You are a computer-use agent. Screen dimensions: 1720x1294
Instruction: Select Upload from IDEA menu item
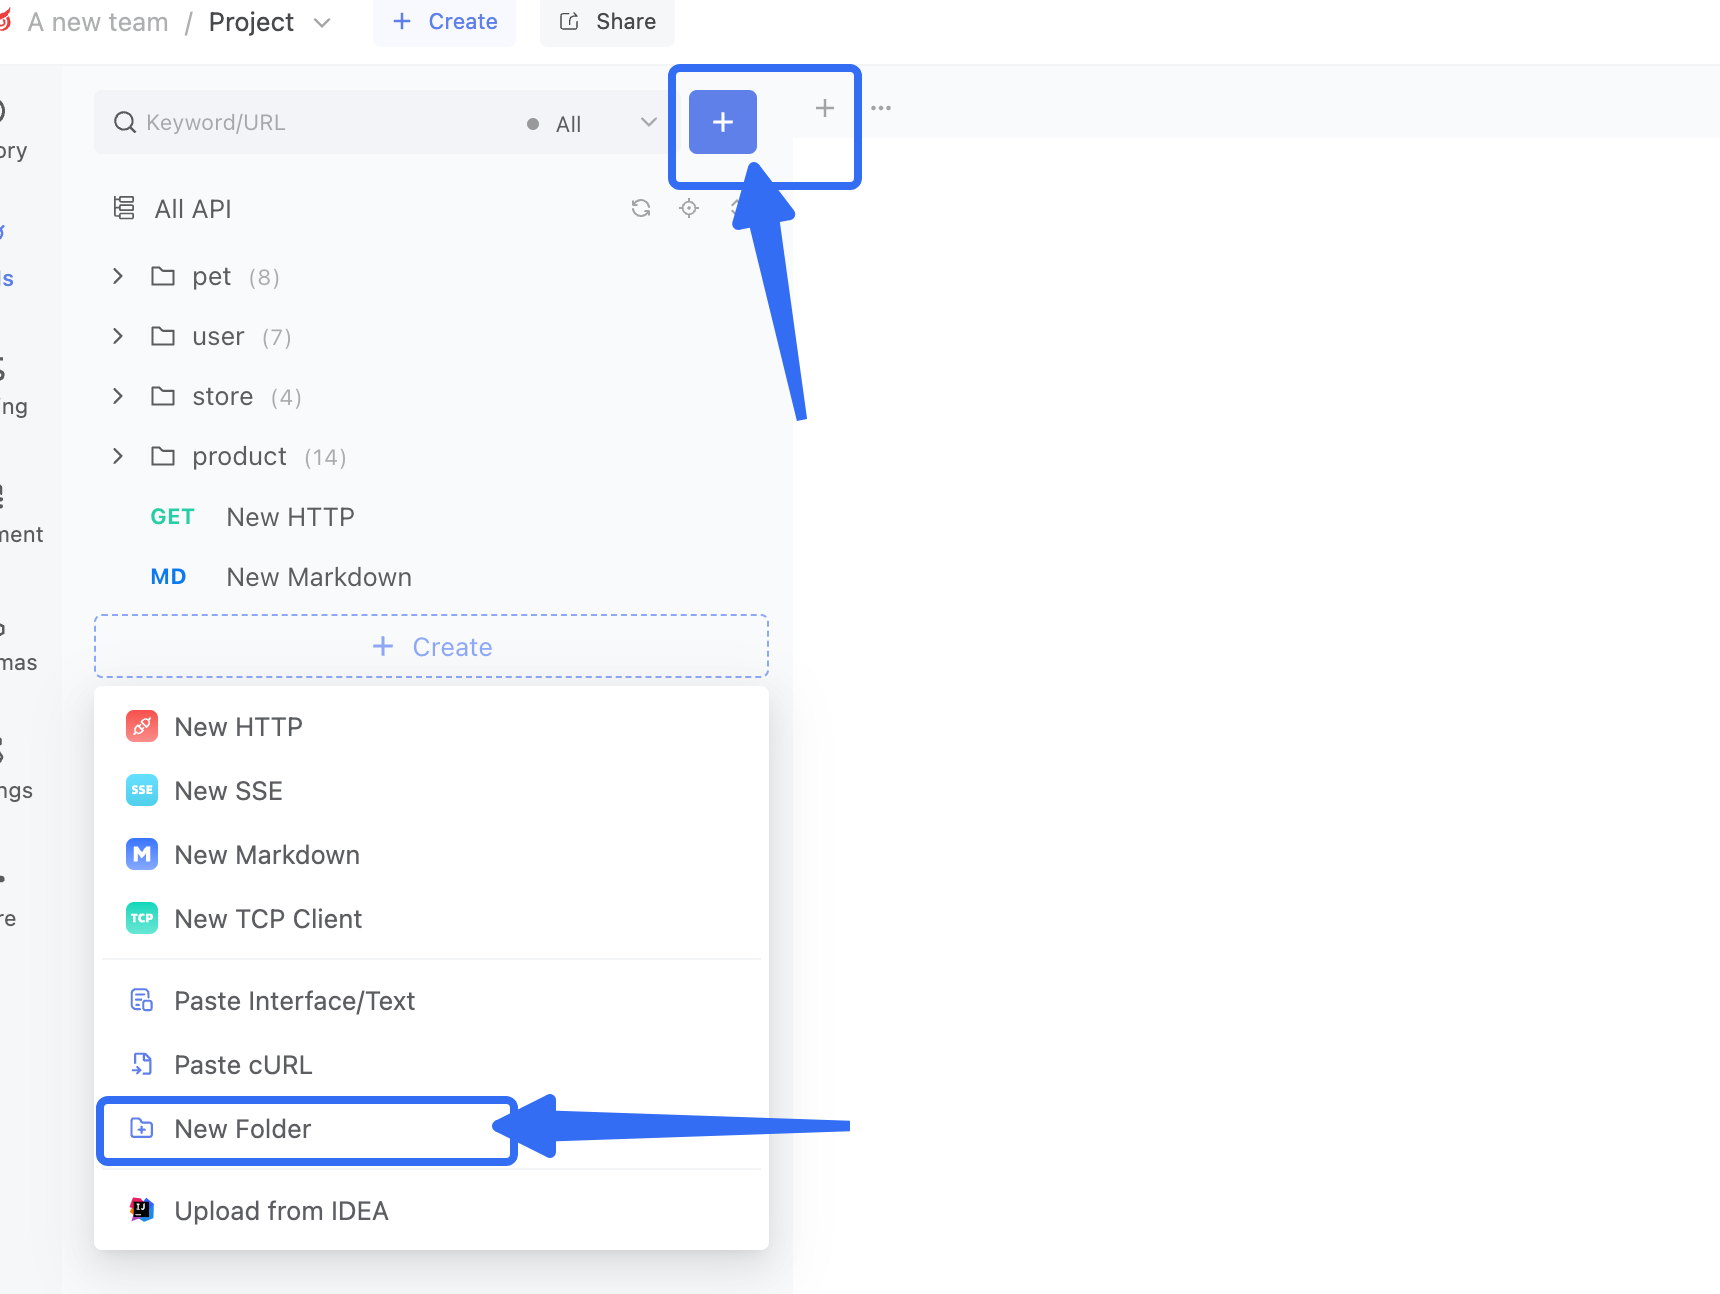coord(431,1211)
